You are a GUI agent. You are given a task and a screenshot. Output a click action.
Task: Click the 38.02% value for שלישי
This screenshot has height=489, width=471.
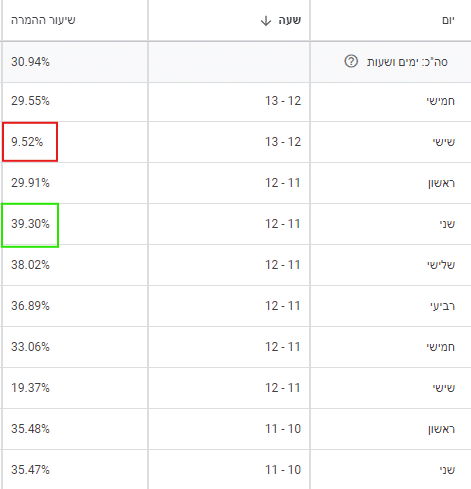click(x=30, y=265)
